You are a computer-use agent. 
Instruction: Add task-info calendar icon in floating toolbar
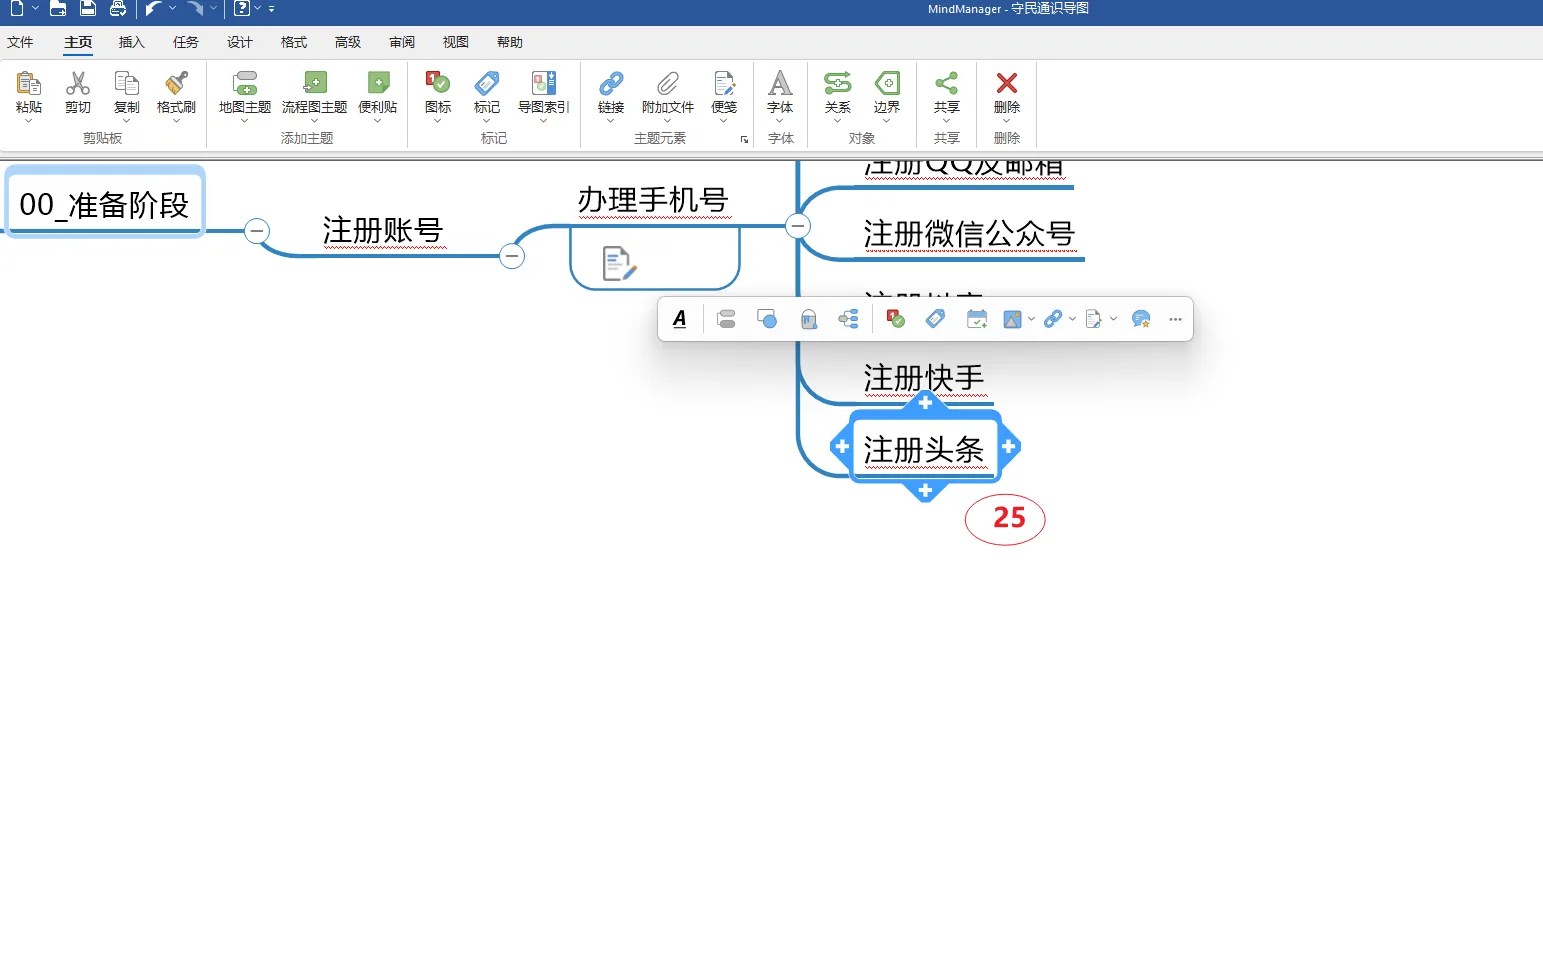(x=977, y=319)
